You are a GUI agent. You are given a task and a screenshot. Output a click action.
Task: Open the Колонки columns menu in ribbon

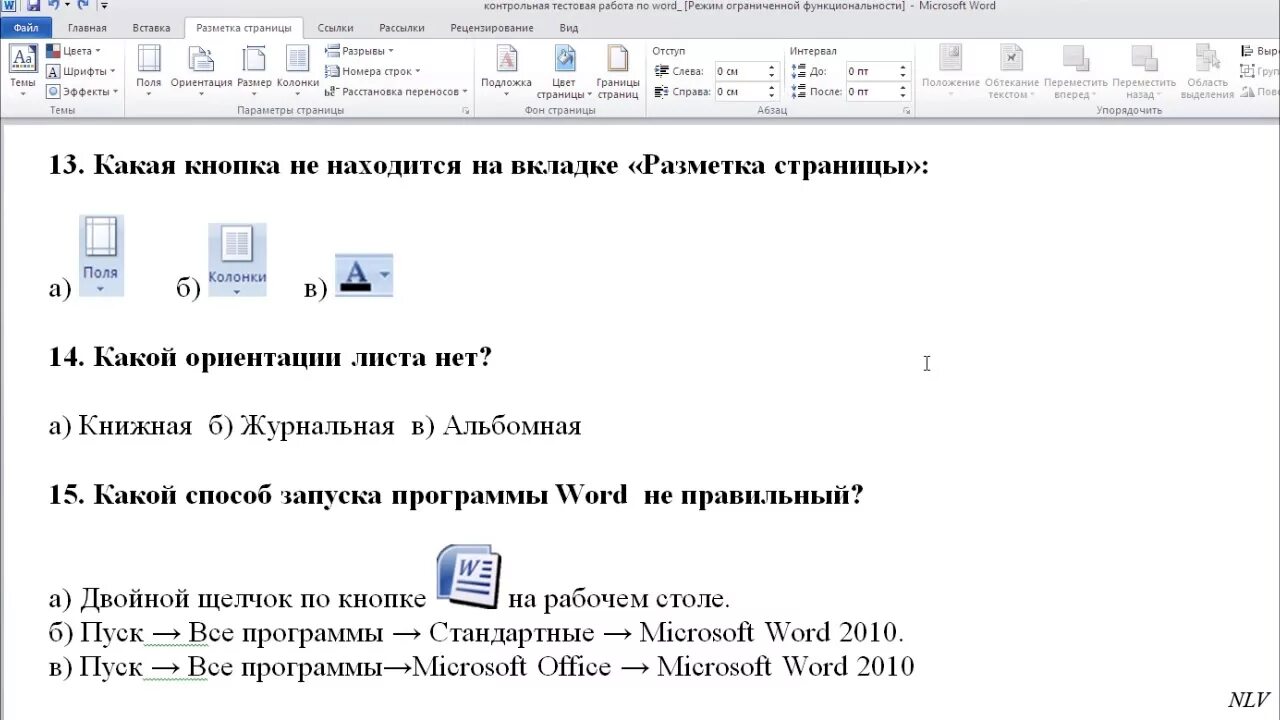[297, 71]
